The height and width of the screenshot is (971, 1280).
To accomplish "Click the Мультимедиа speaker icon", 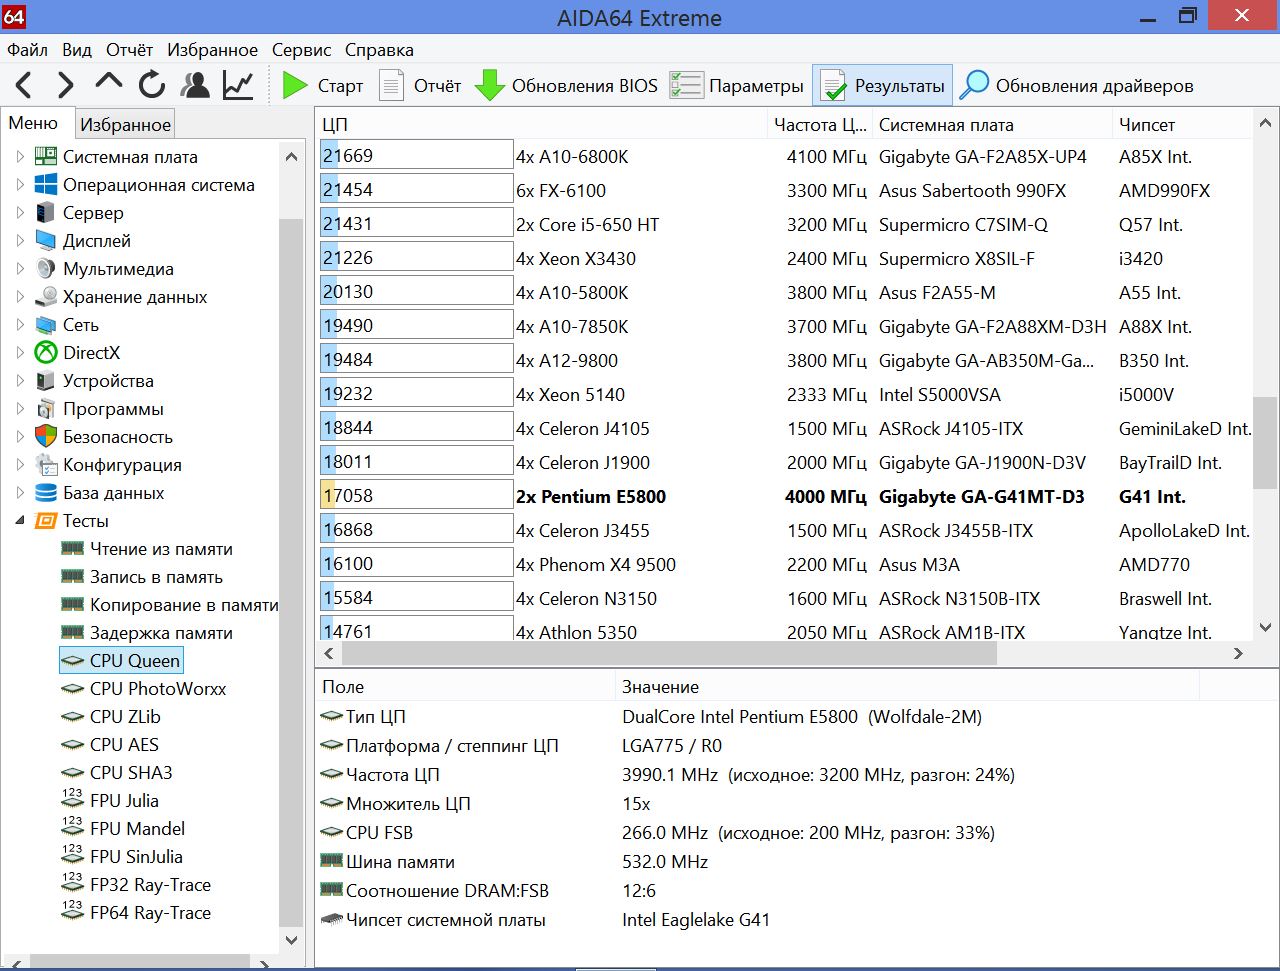I will coord(46,269).
